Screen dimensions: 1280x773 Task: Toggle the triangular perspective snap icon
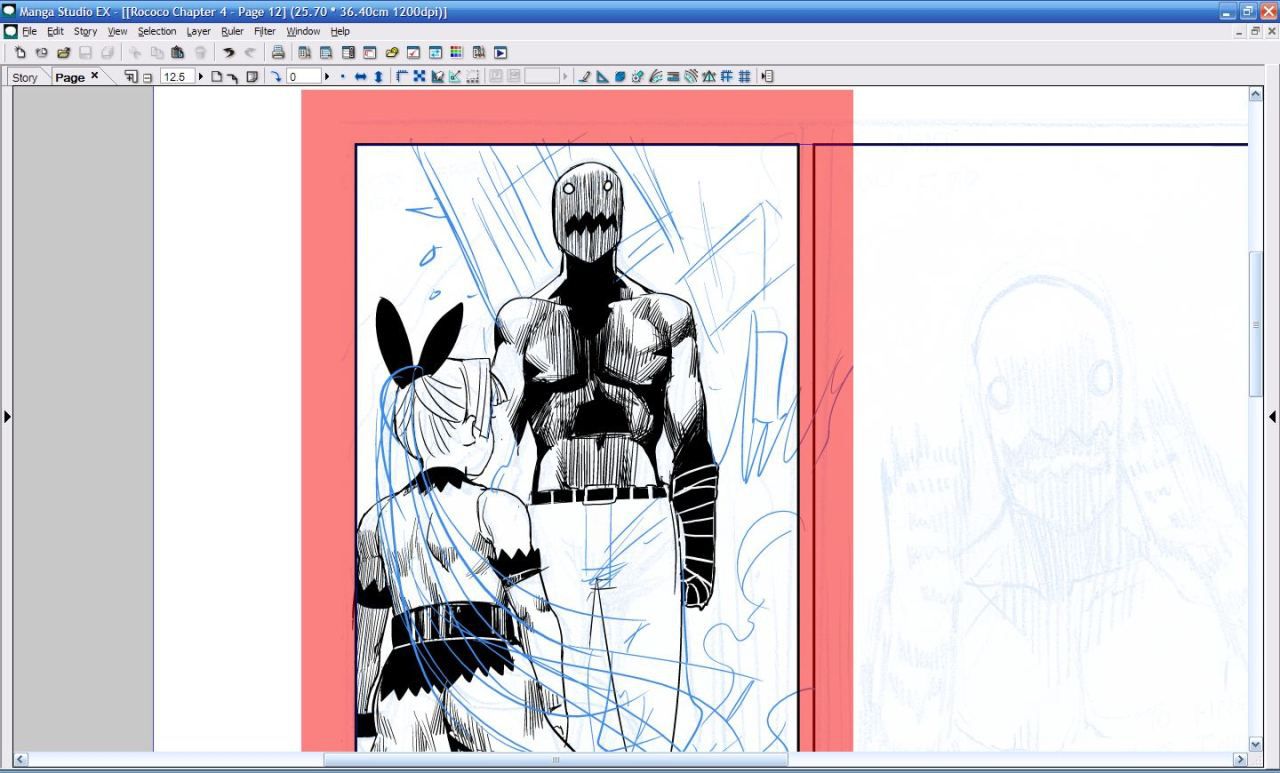pos(708,77)
